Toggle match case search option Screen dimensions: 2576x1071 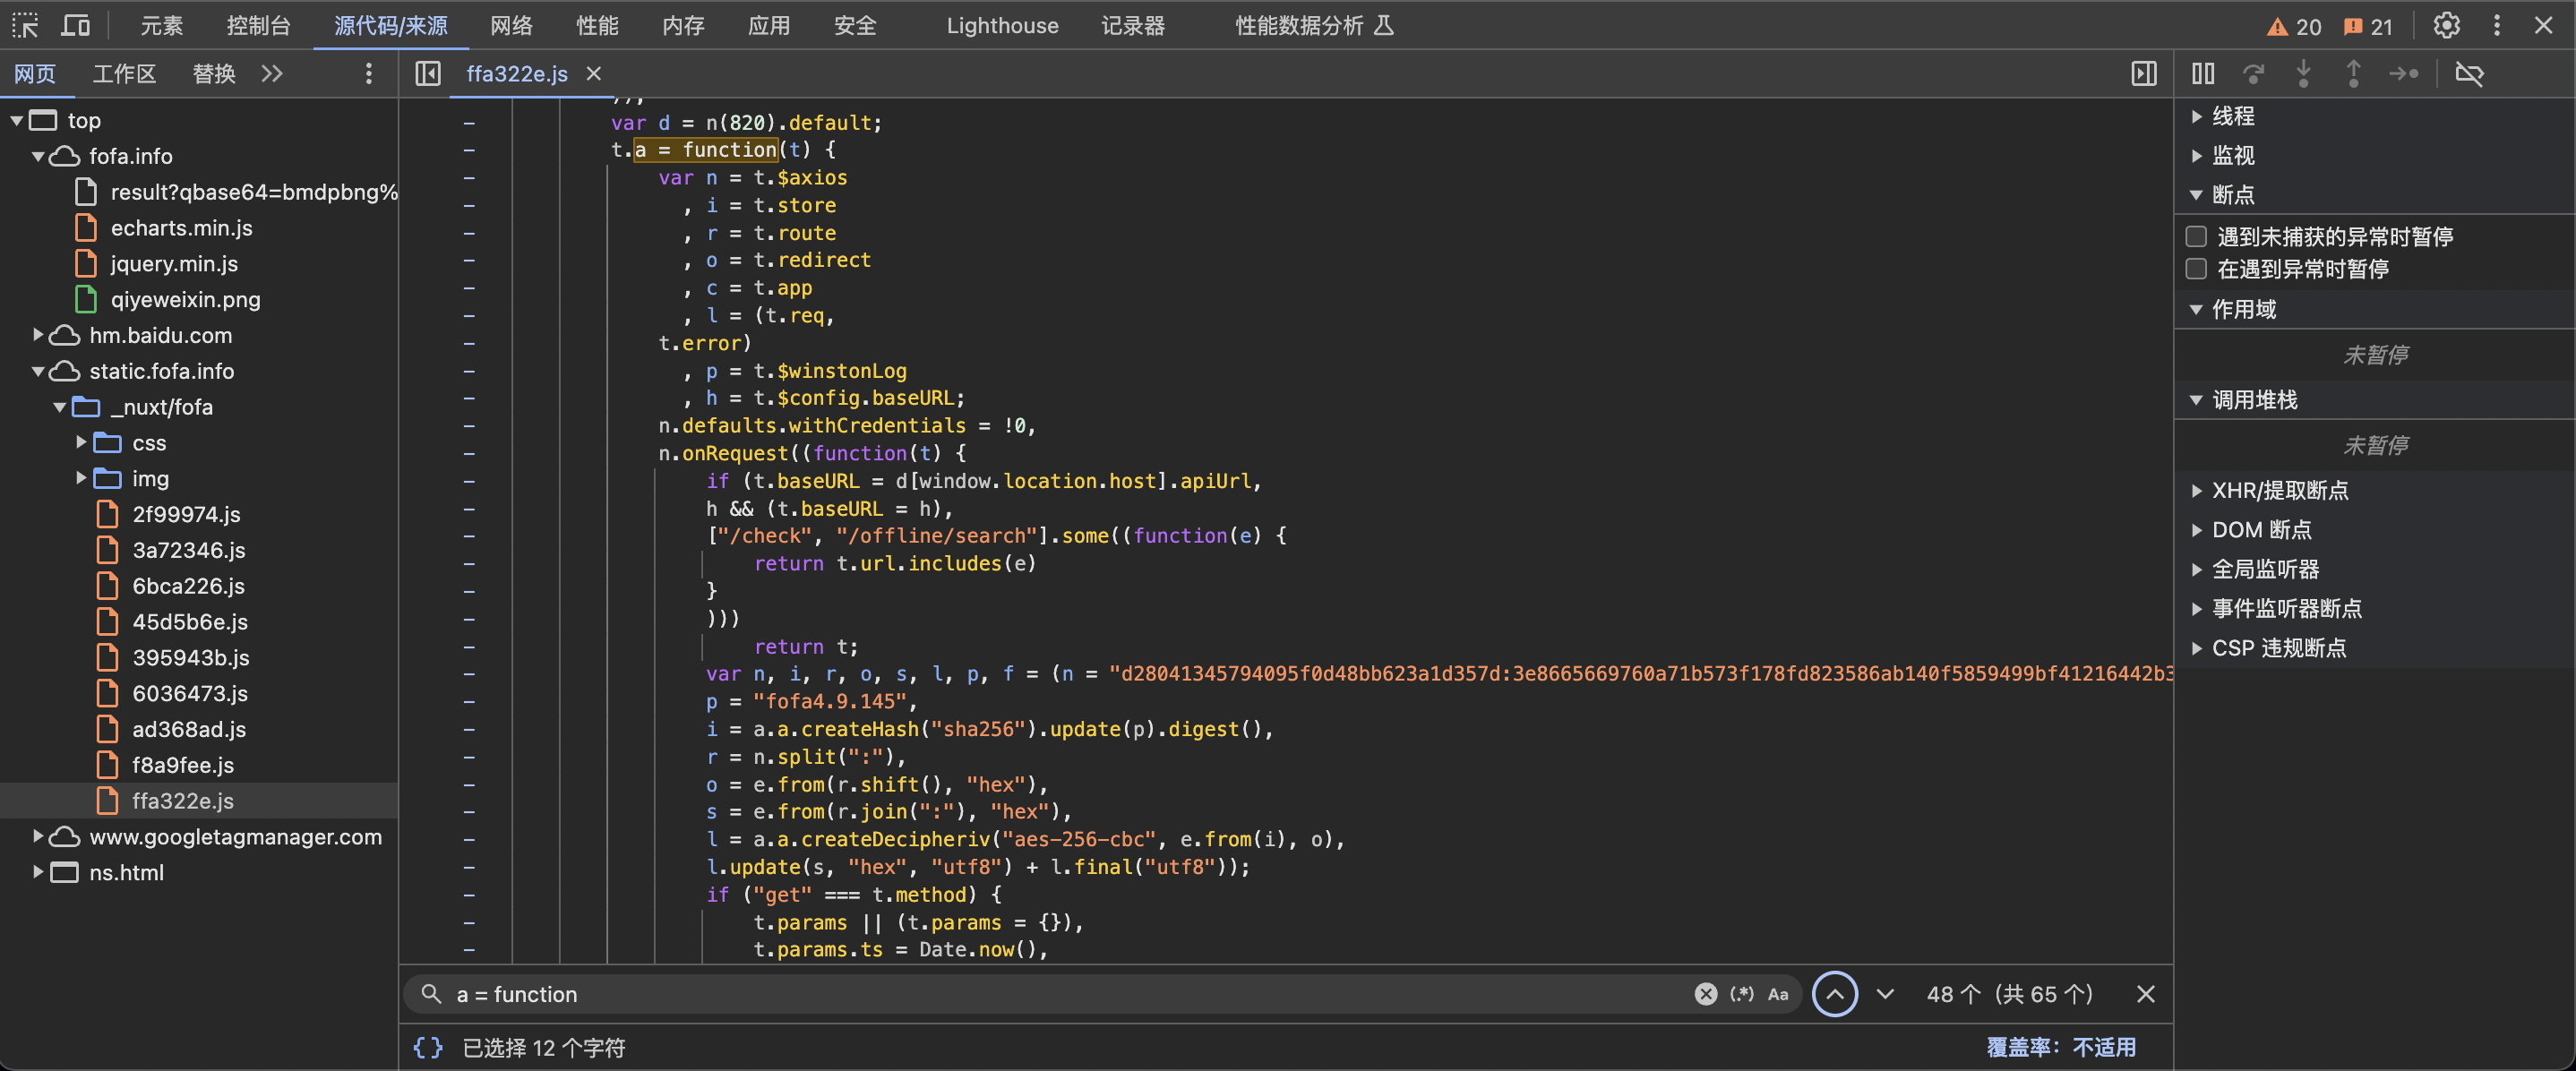pyautogui.click(x=1778, y=994)
